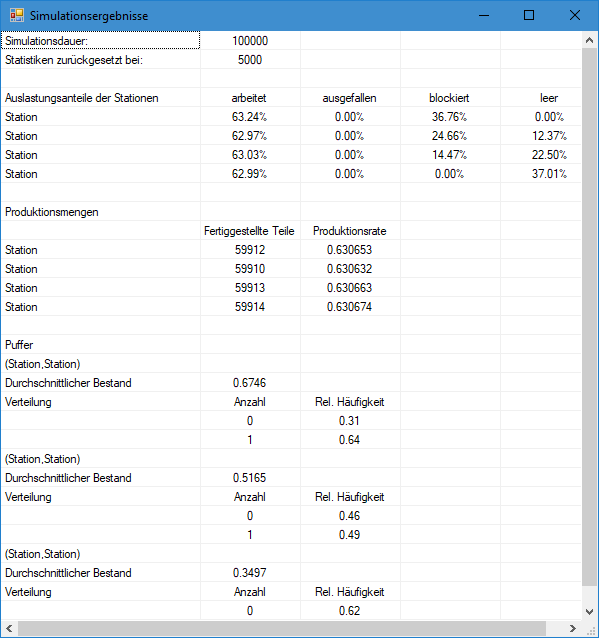Screen dimensions: 599x638
Task: Click the horizontal scrollbar right arrow
Action: (x=573, y=628)
